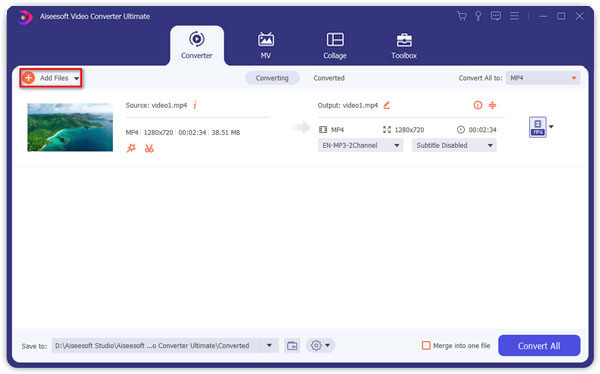
Task: Click the 38.51 MB file size text
Action: (226, 132)
